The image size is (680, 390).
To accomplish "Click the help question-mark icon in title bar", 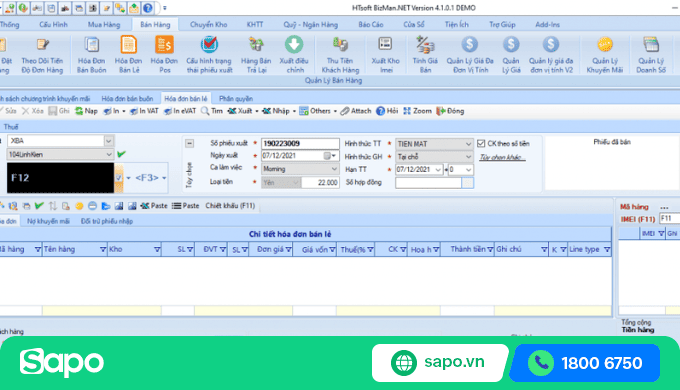I will click(148, 8).
